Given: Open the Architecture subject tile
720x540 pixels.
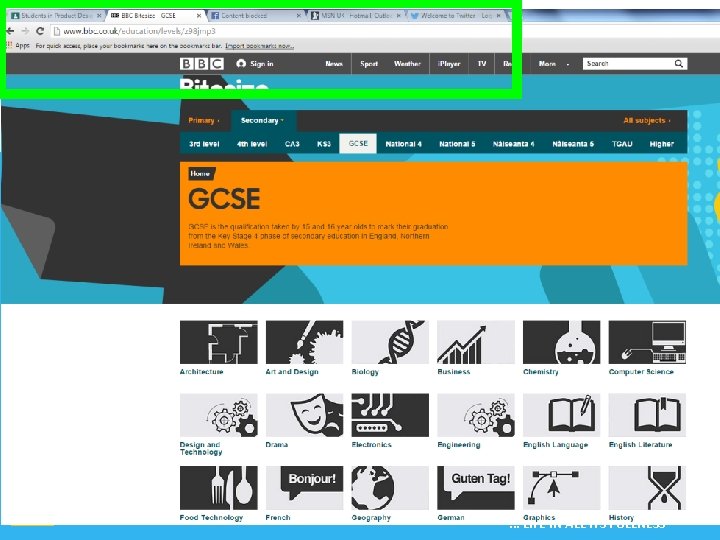Looking at the screenshot, I should click(x=219, y=342).
